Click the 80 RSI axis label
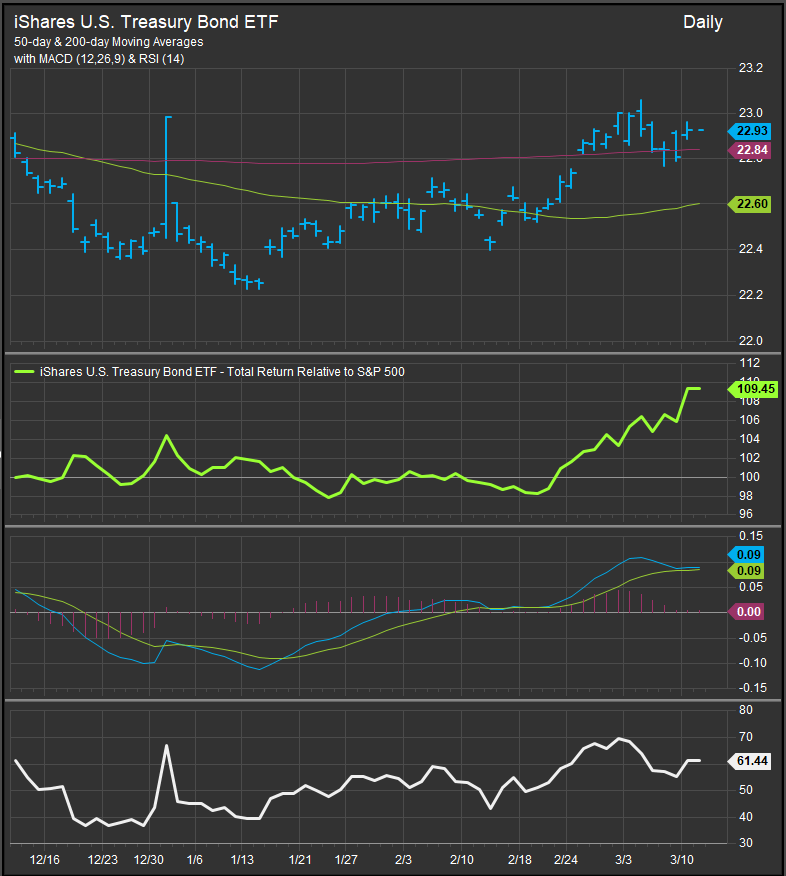786x876 pixels. [746, 710]
